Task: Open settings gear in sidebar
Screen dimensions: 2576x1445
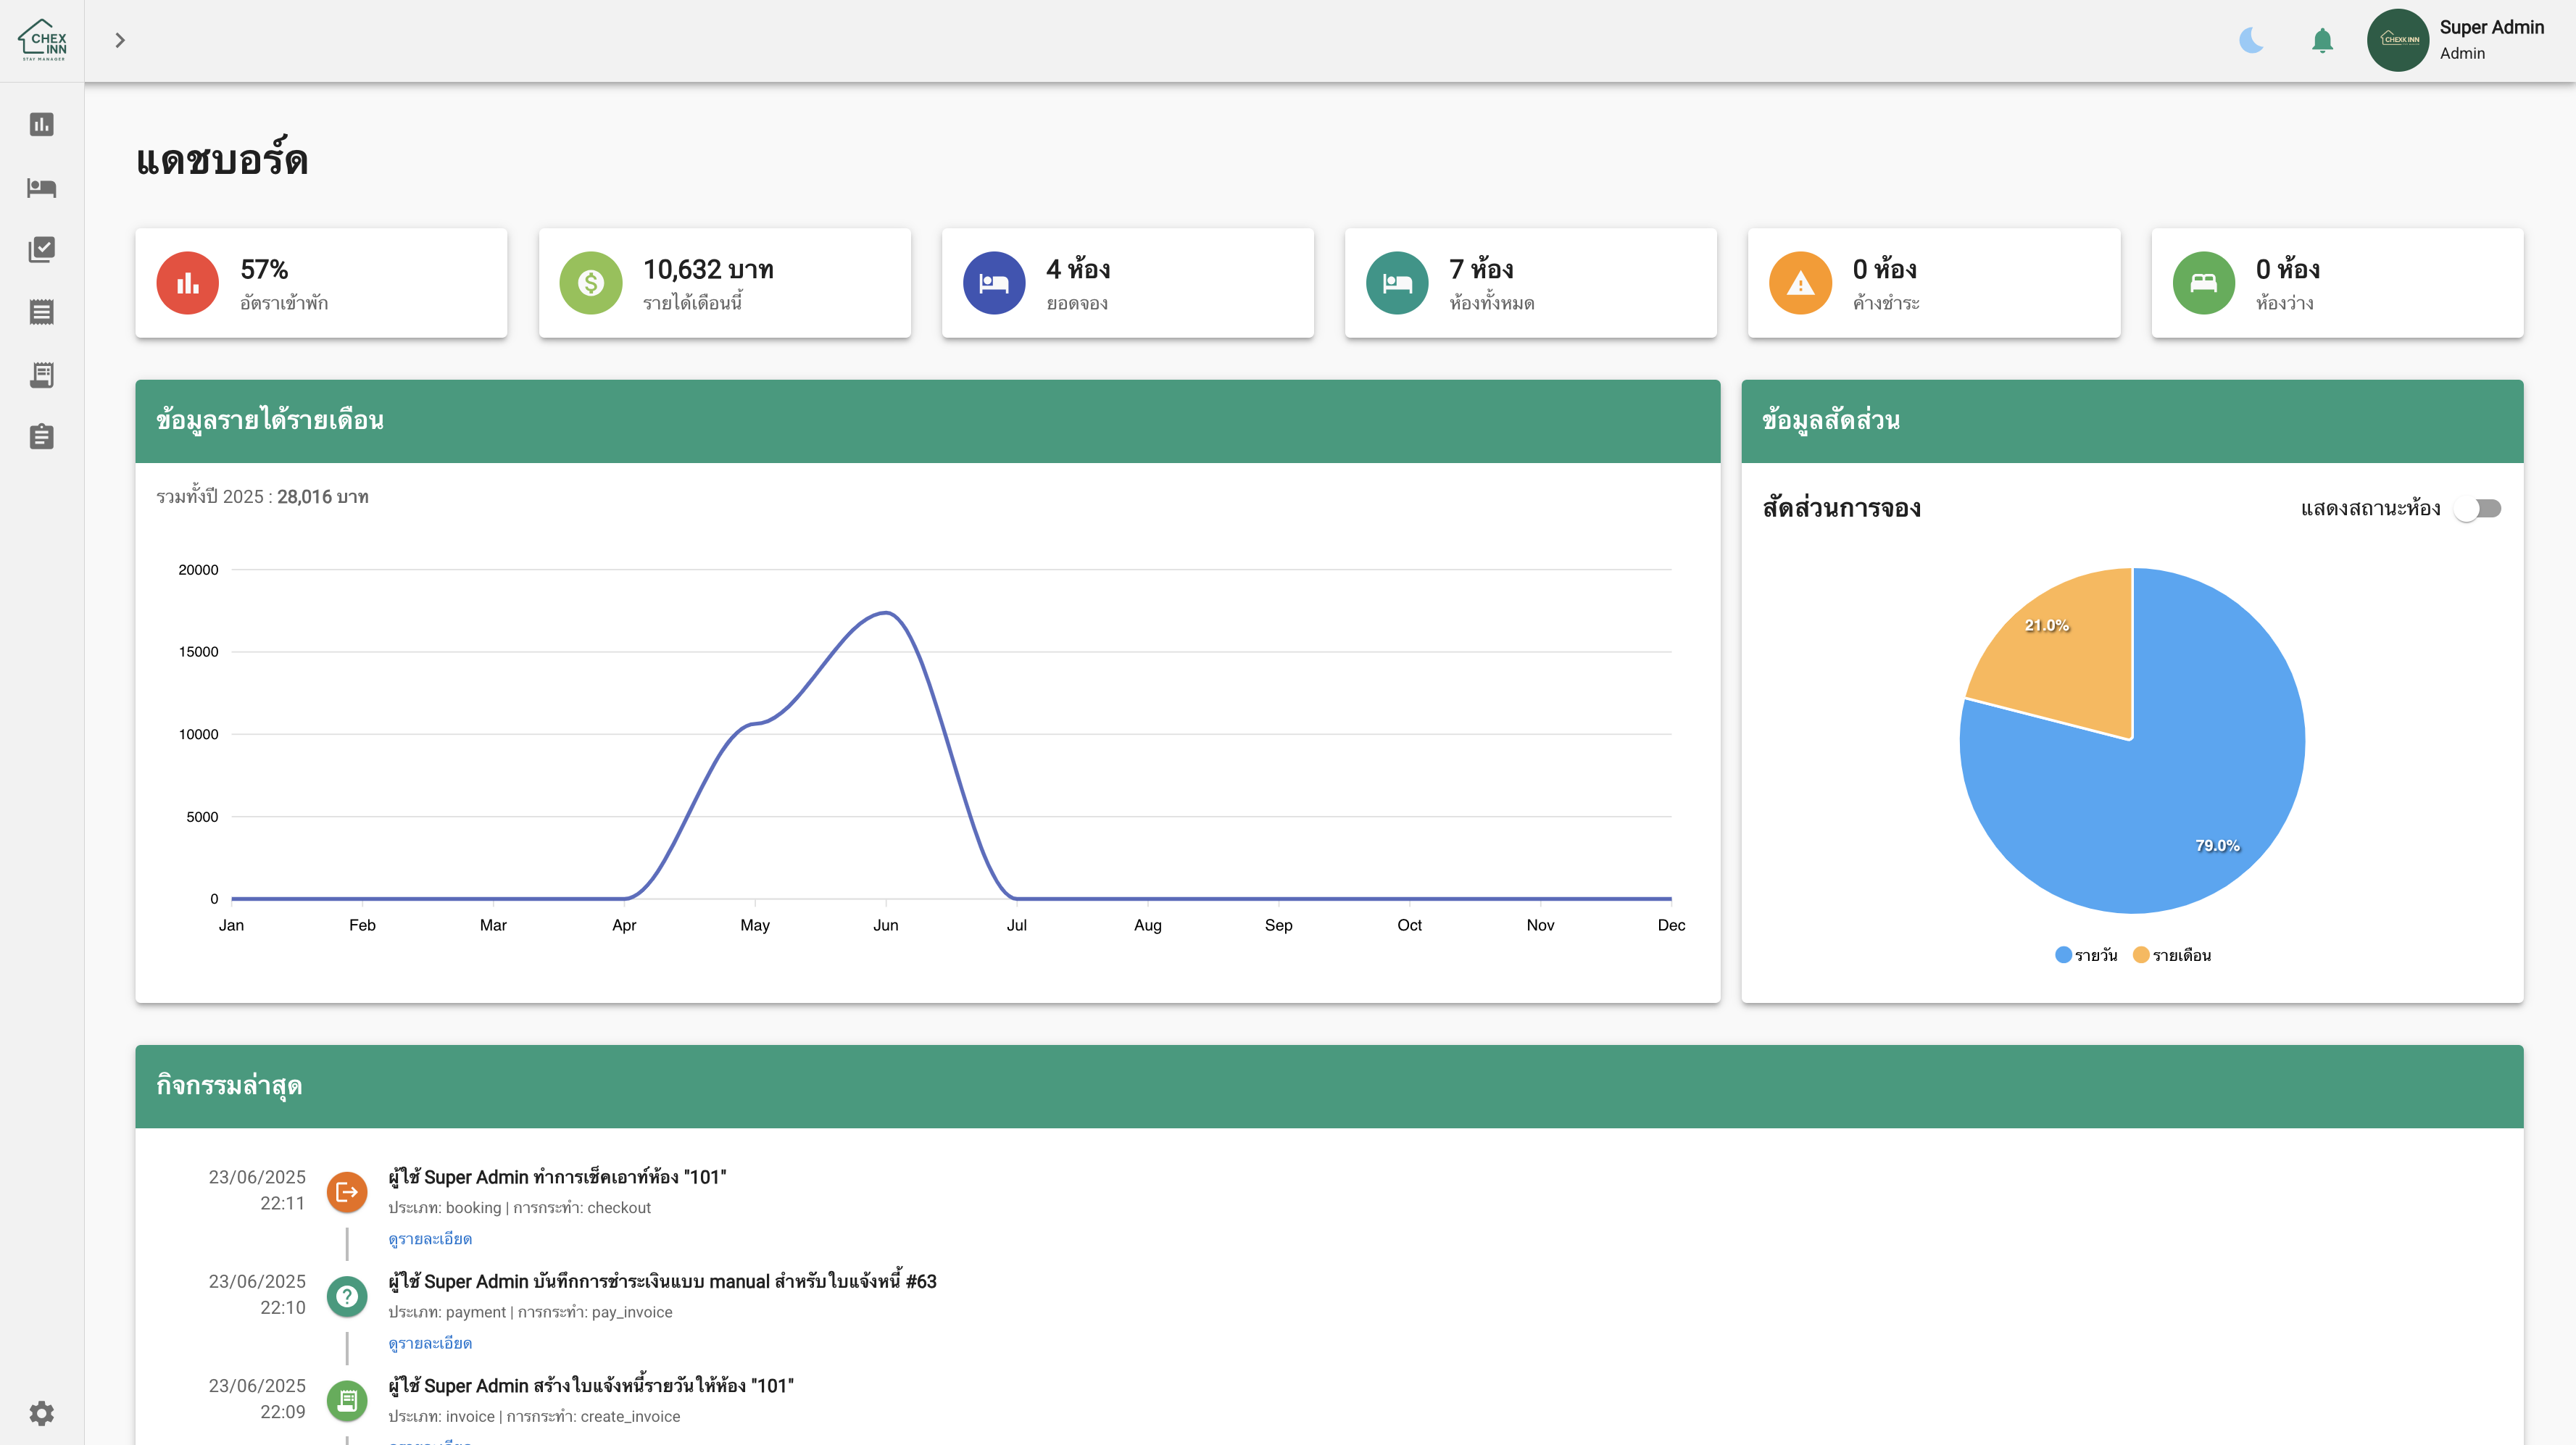Action: point(41,1413)
